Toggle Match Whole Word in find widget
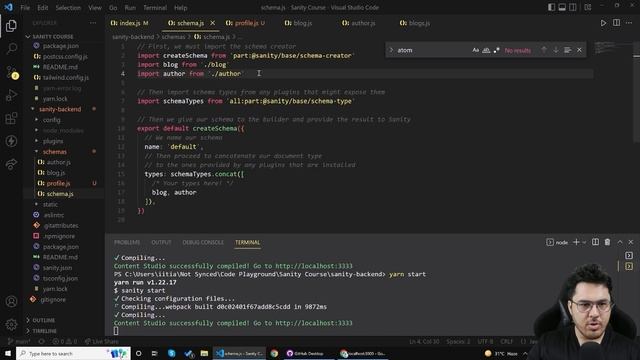Viewport: 640px width, 360px height. click(x=486, y=50)
